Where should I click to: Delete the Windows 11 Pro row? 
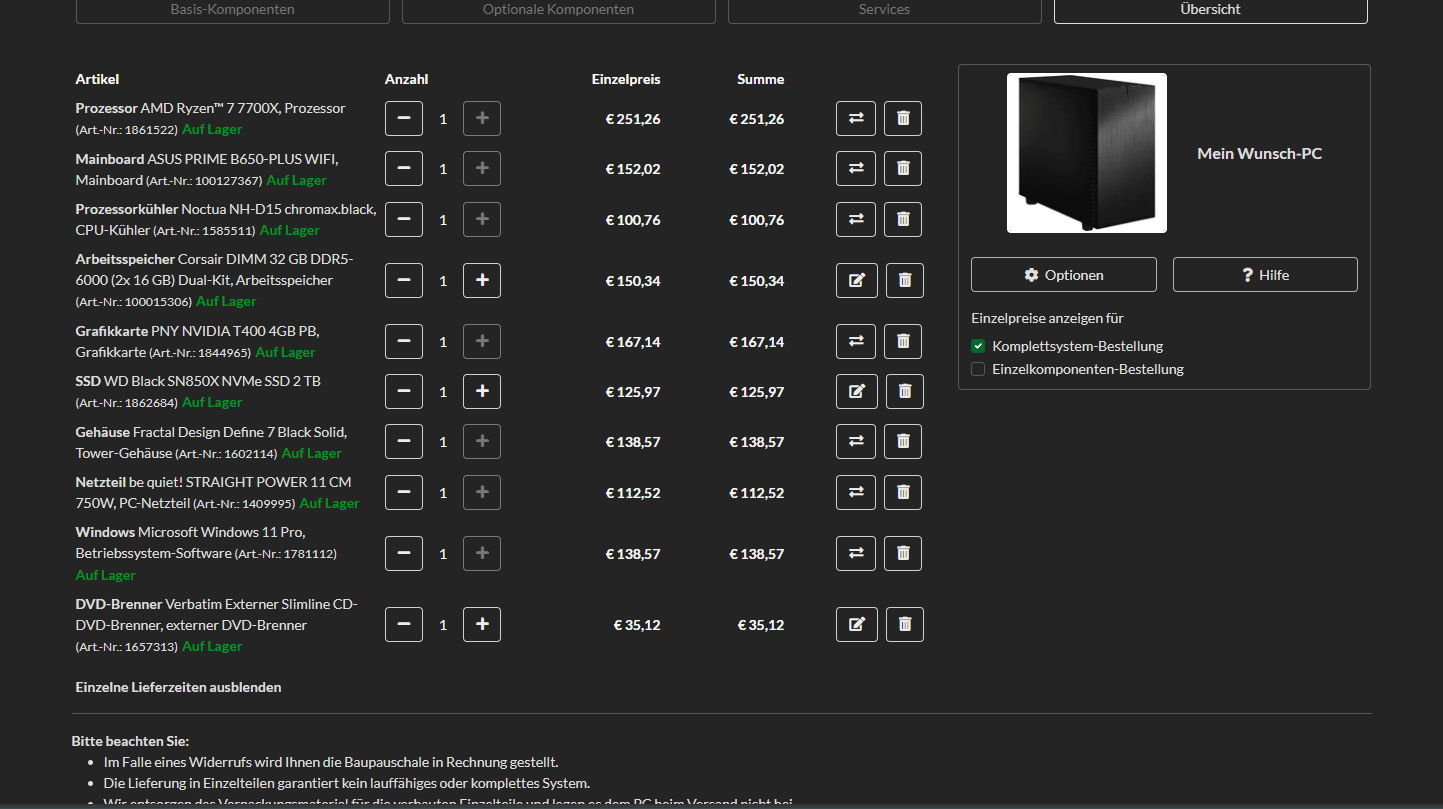coord(903,553)
